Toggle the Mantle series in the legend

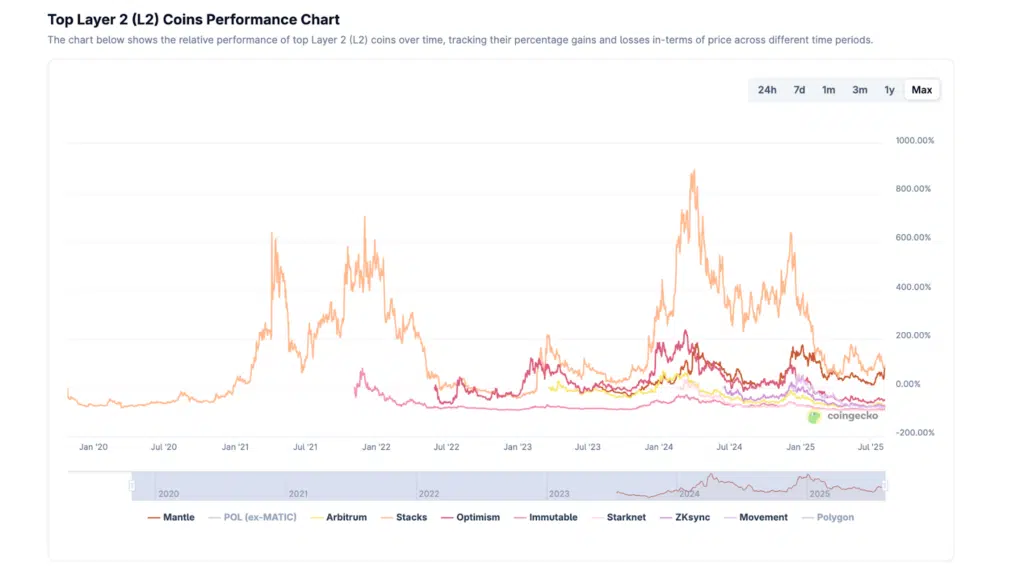pos(171,518)
